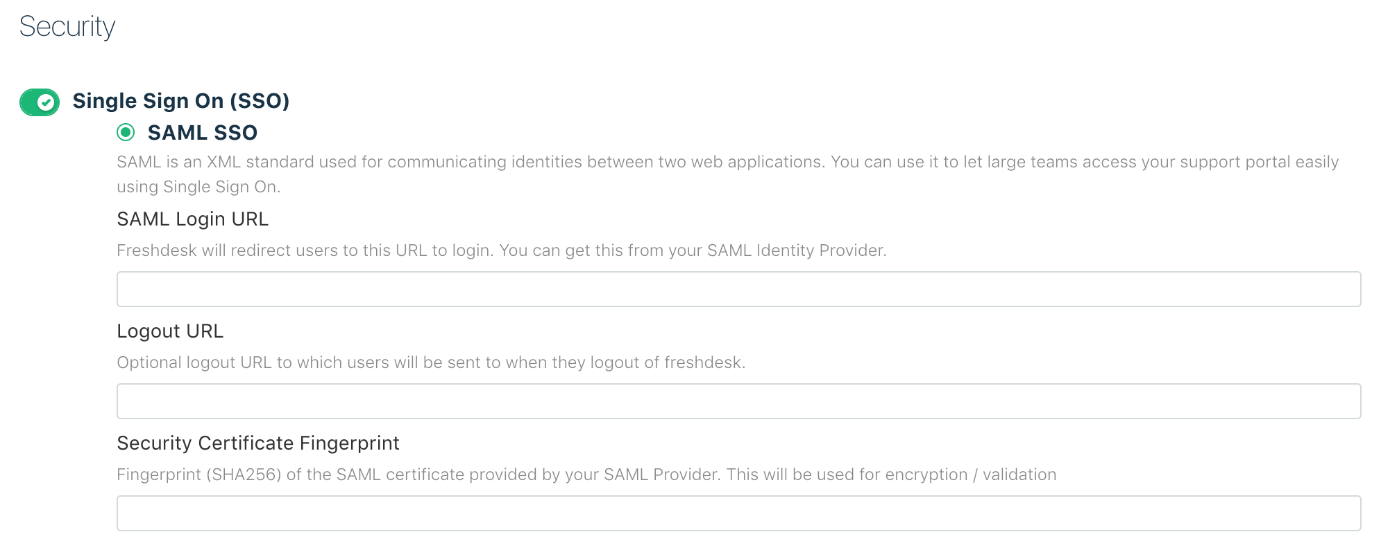This screenshot has height=552, width=1381.
Task: Click the right end of the SAML Login URL field
Action: 1340,289
